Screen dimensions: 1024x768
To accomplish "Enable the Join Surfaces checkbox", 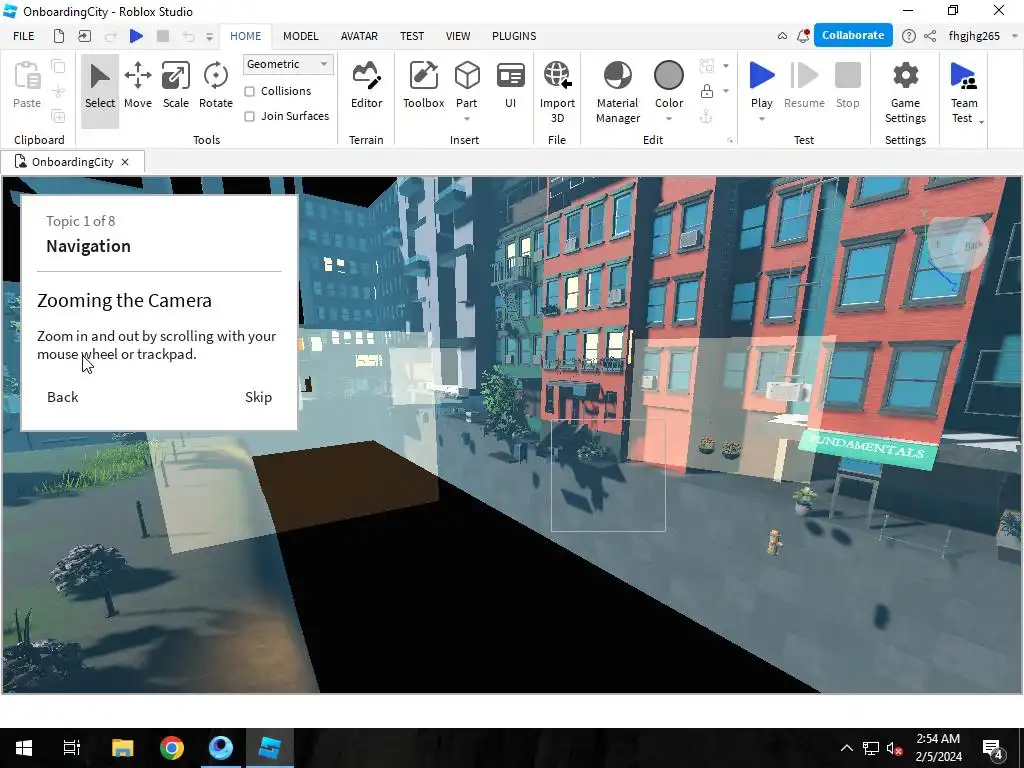I will (249, 116).
